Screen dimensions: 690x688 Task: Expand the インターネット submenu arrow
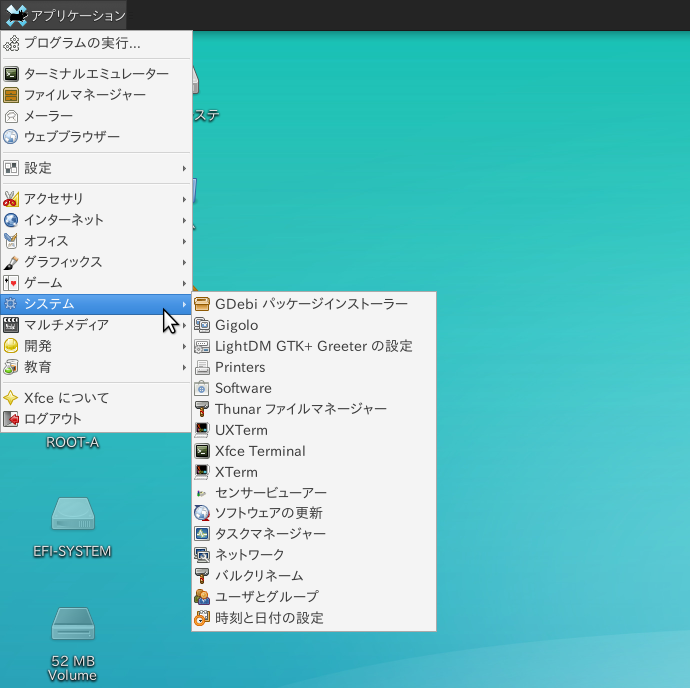184,220
